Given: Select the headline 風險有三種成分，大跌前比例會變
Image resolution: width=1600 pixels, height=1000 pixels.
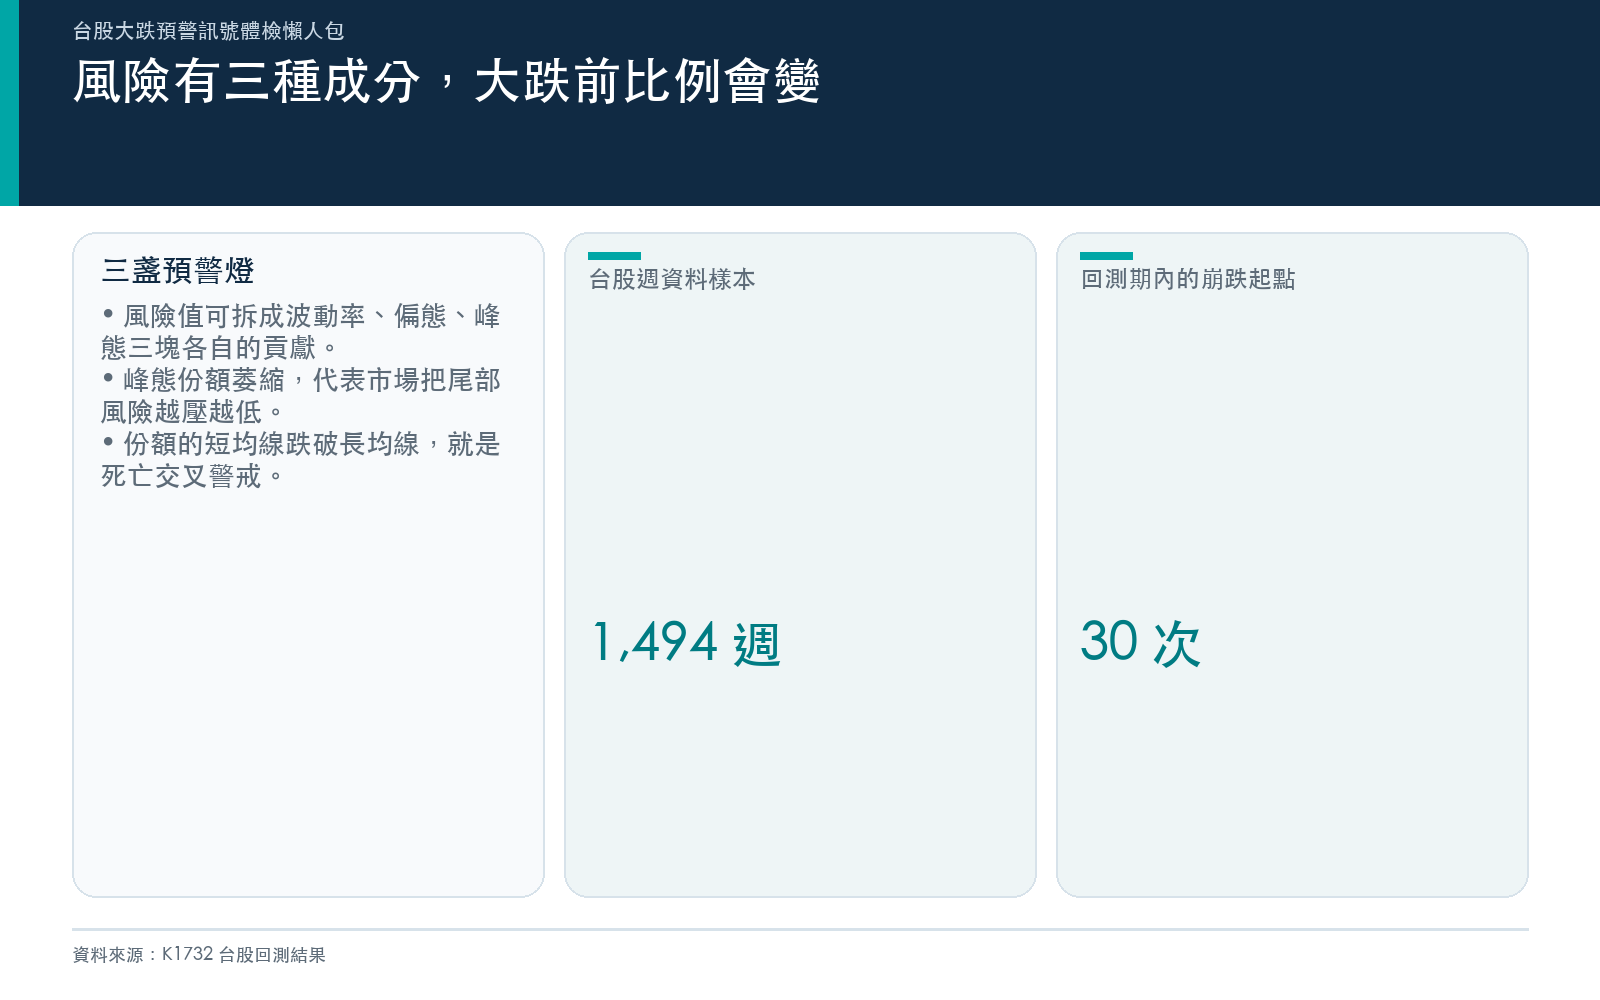Looking at the screenshot, I should 446,81.
